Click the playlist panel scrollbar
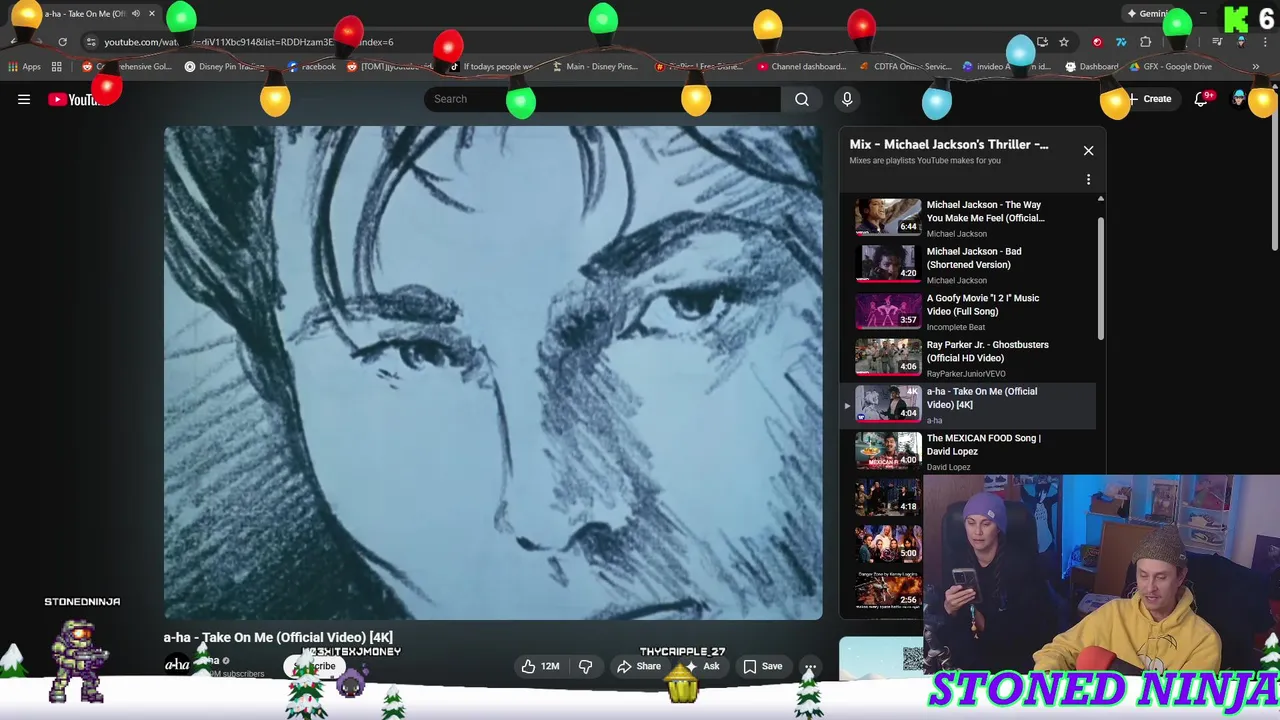Screen dimensions: 1280x720 [x=1101, y=280]
